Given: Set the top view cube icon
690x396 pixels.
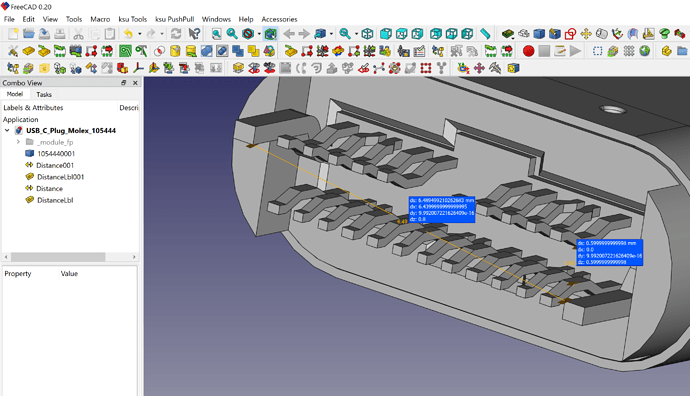Looking at the screenshot, I should pos(402,34).
